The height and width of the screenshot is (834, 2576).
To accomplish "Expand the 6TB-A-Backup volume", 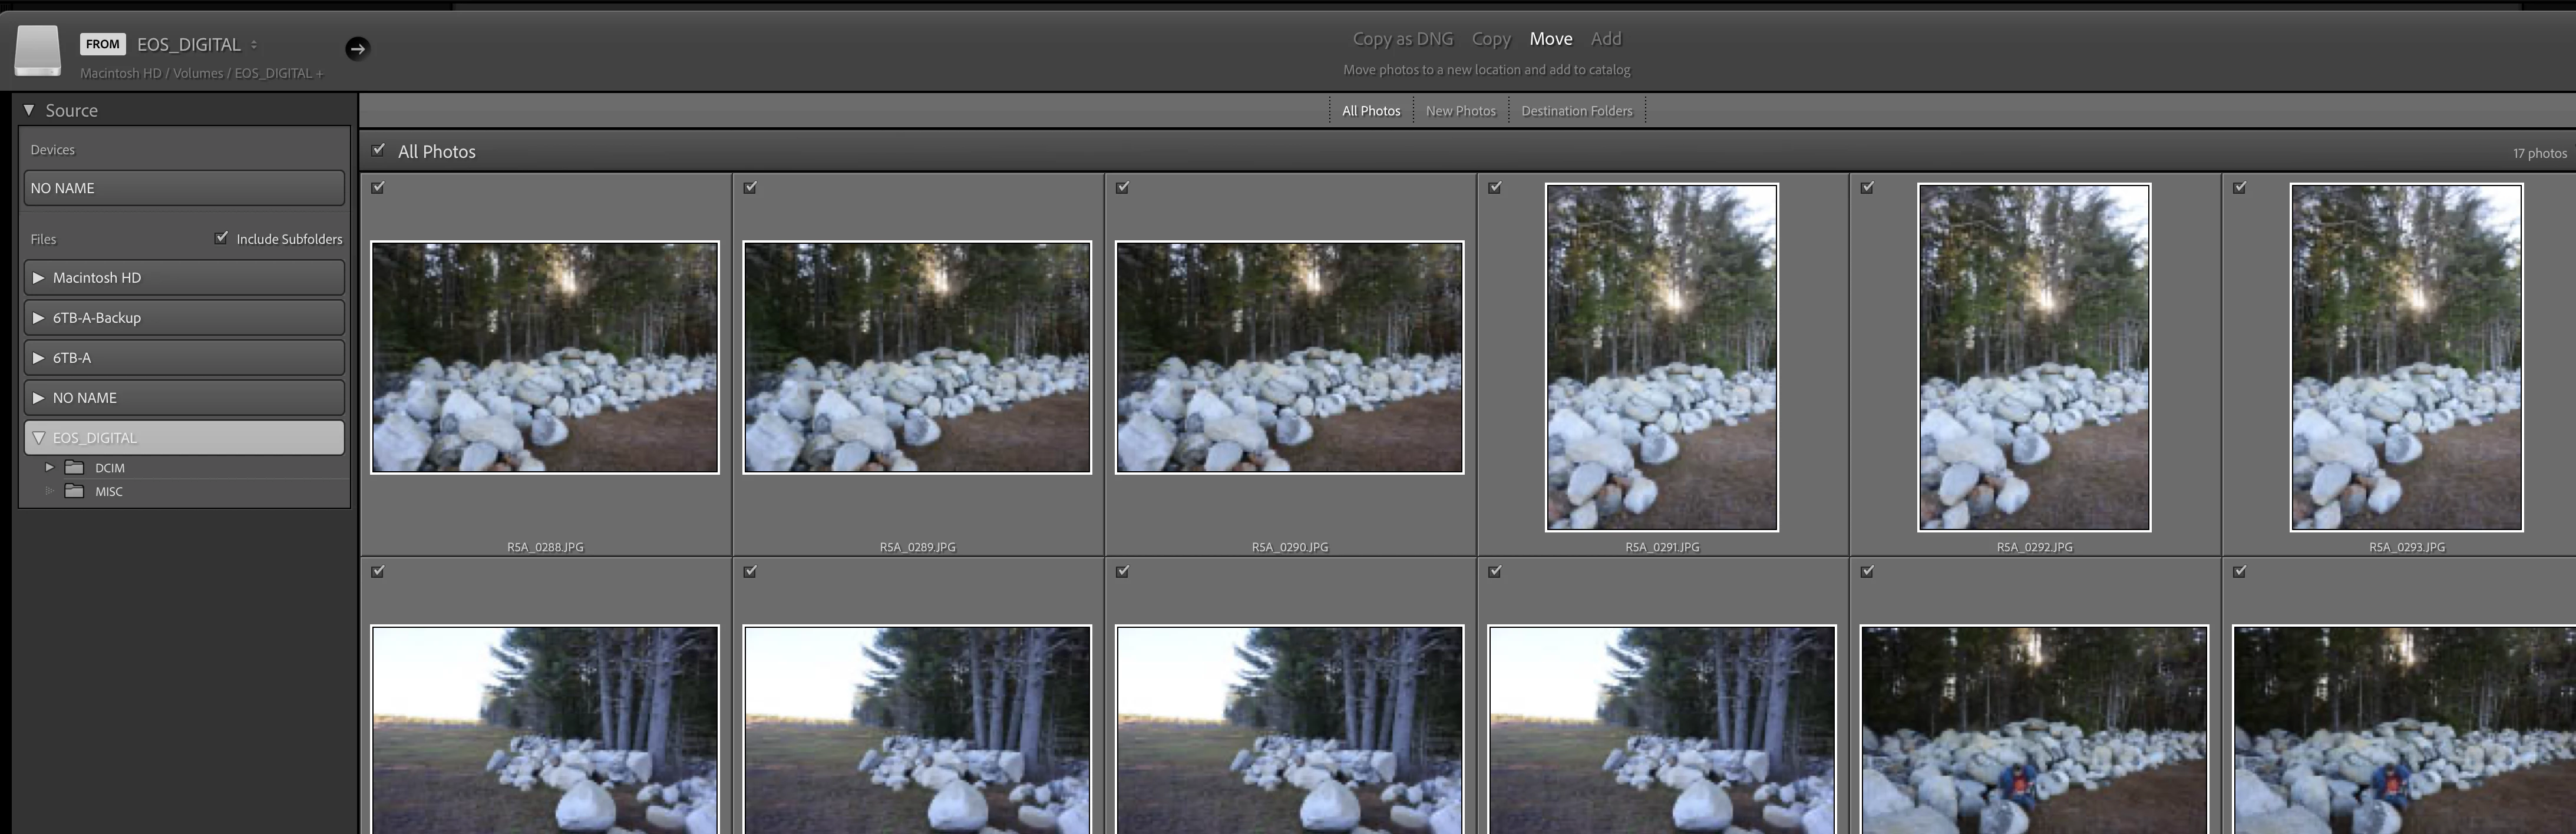I will [x=38, y=317].
